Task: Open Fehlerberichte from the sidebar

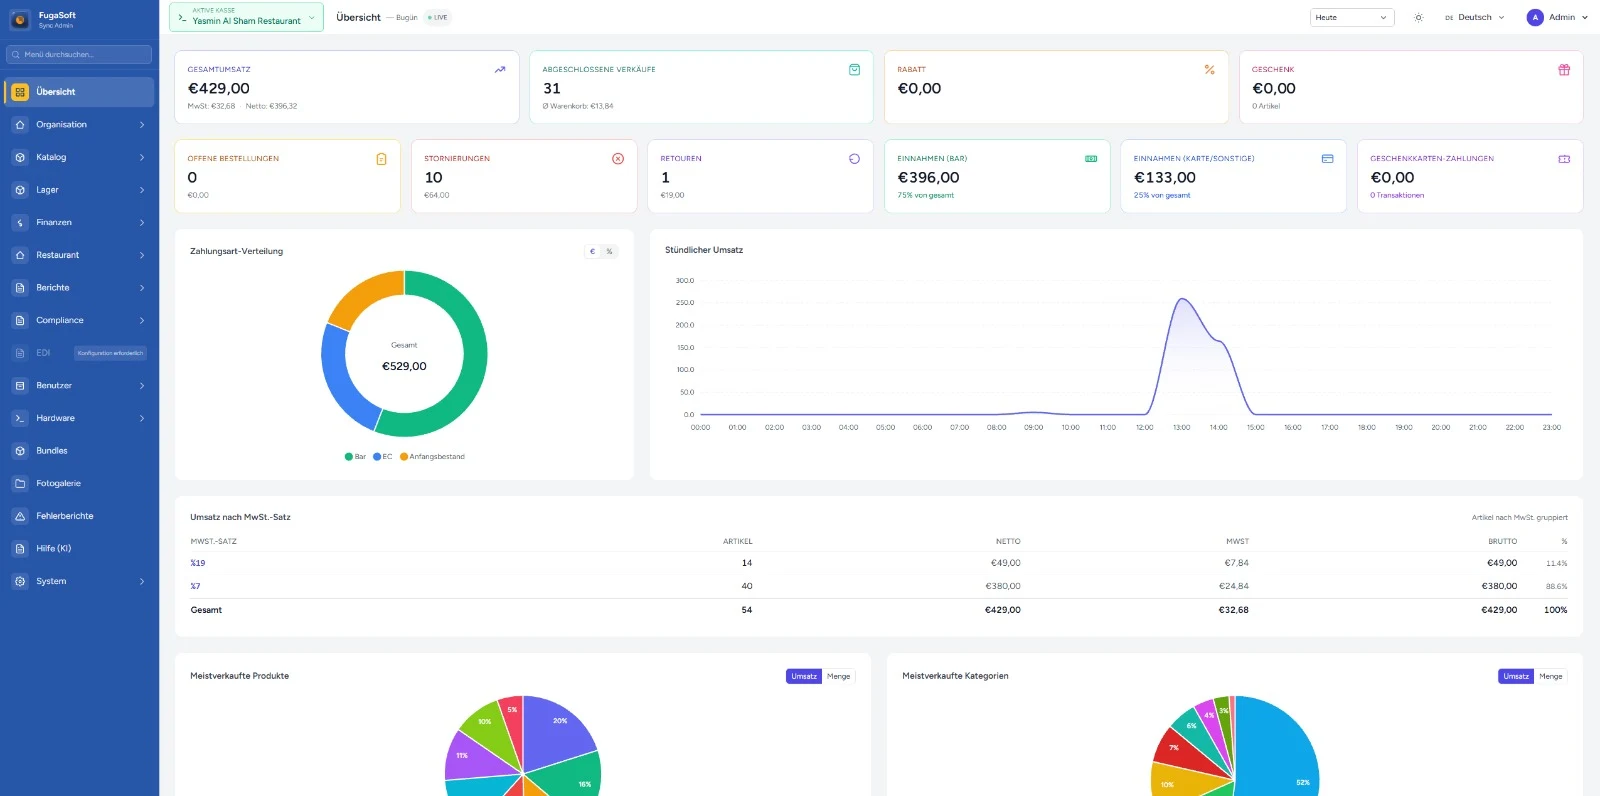Action: [x=79, y=516]
